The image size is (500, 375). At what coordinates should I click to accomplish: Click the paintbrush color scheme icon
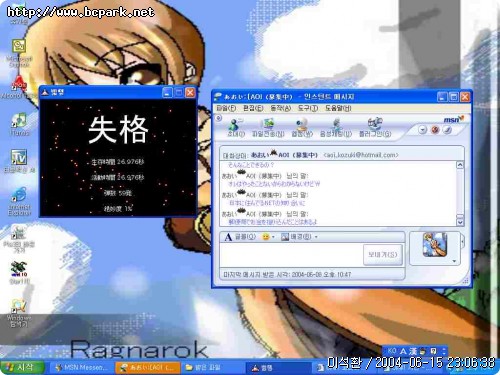point(447,130)
